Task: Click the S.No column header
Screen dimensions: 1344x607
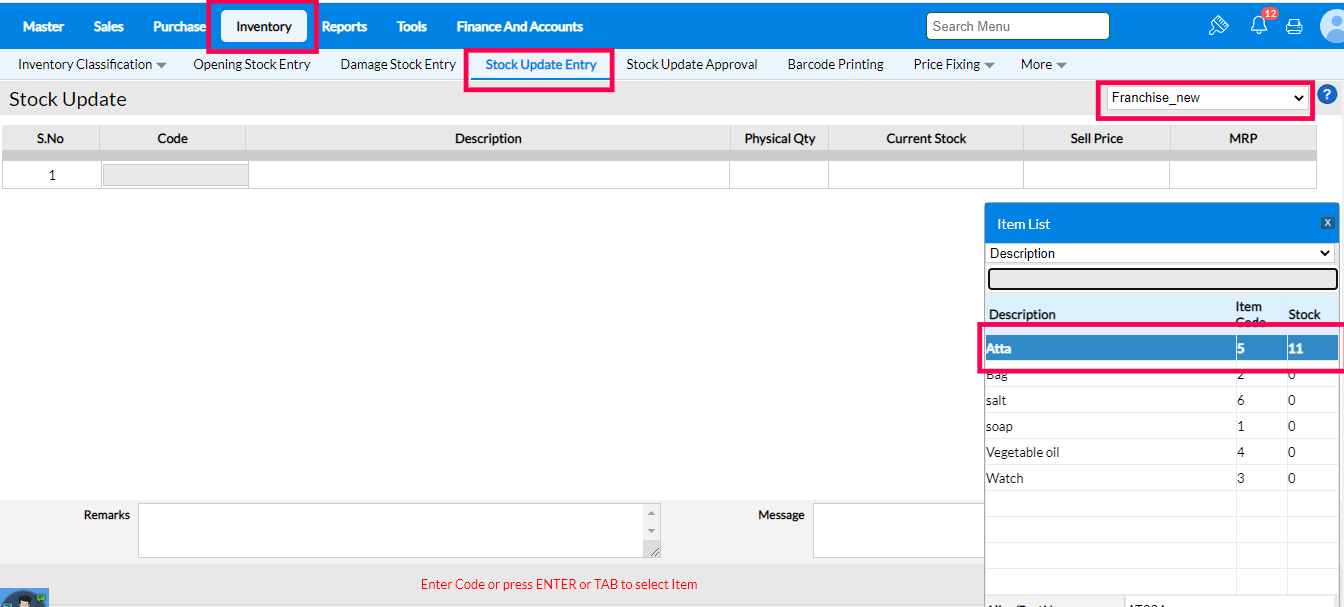Action: click(50, 139)
